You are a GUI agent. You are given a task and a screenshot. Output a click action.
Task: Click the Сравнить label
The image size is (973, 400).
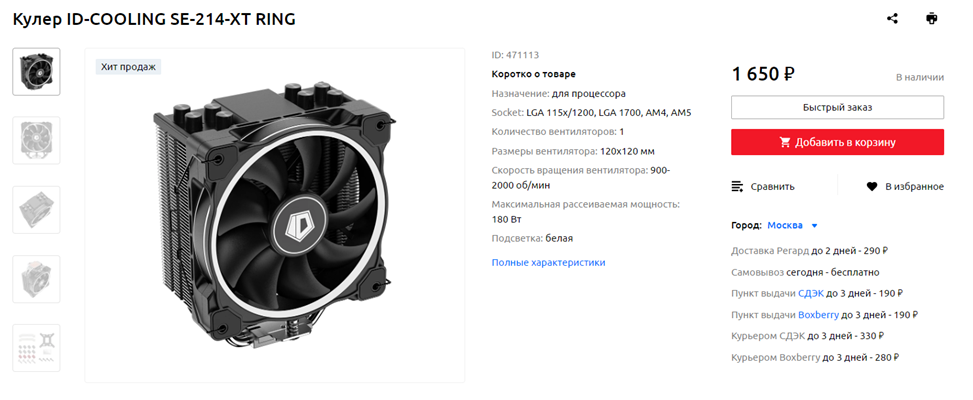(772, 187)
